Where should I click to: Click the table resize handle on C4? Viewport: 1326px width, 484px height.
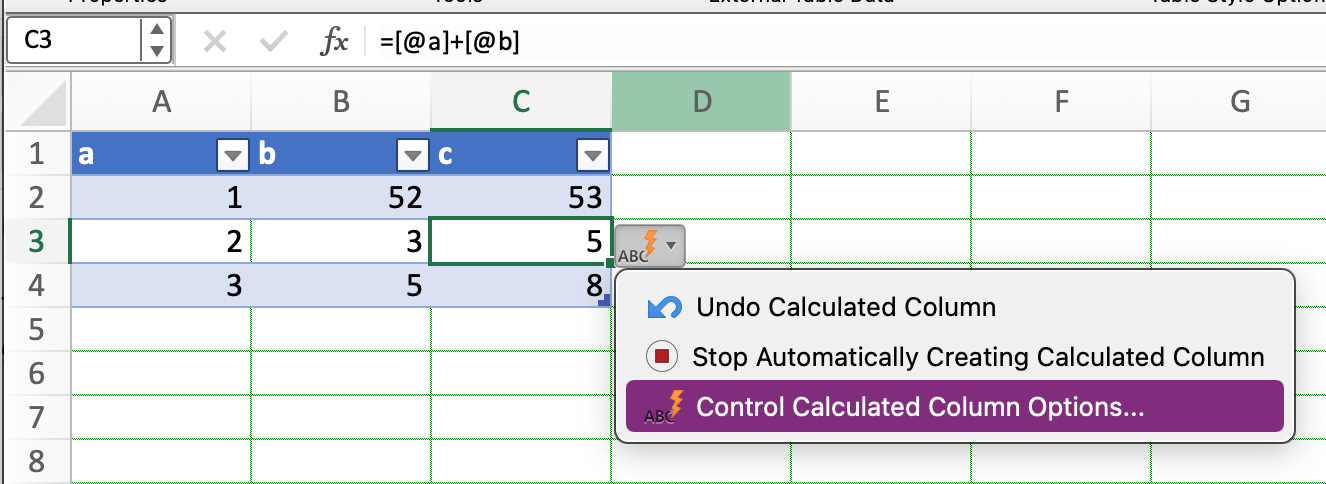tap(604, 299)
